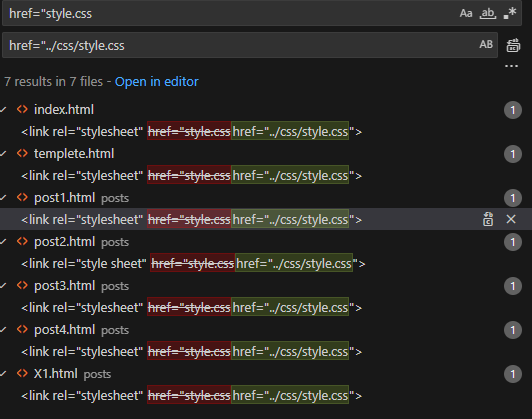532x419 pixels.
Task: Click the Replace All icon
Action: 513,45
